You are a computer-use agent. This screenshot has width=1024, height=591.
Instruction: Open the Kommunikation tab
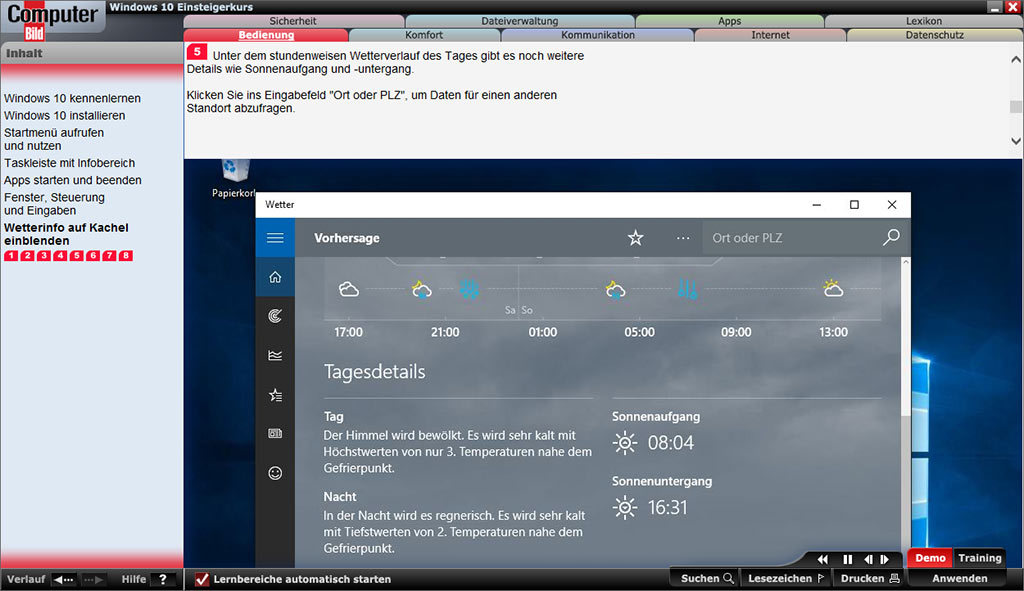[598, 35]
